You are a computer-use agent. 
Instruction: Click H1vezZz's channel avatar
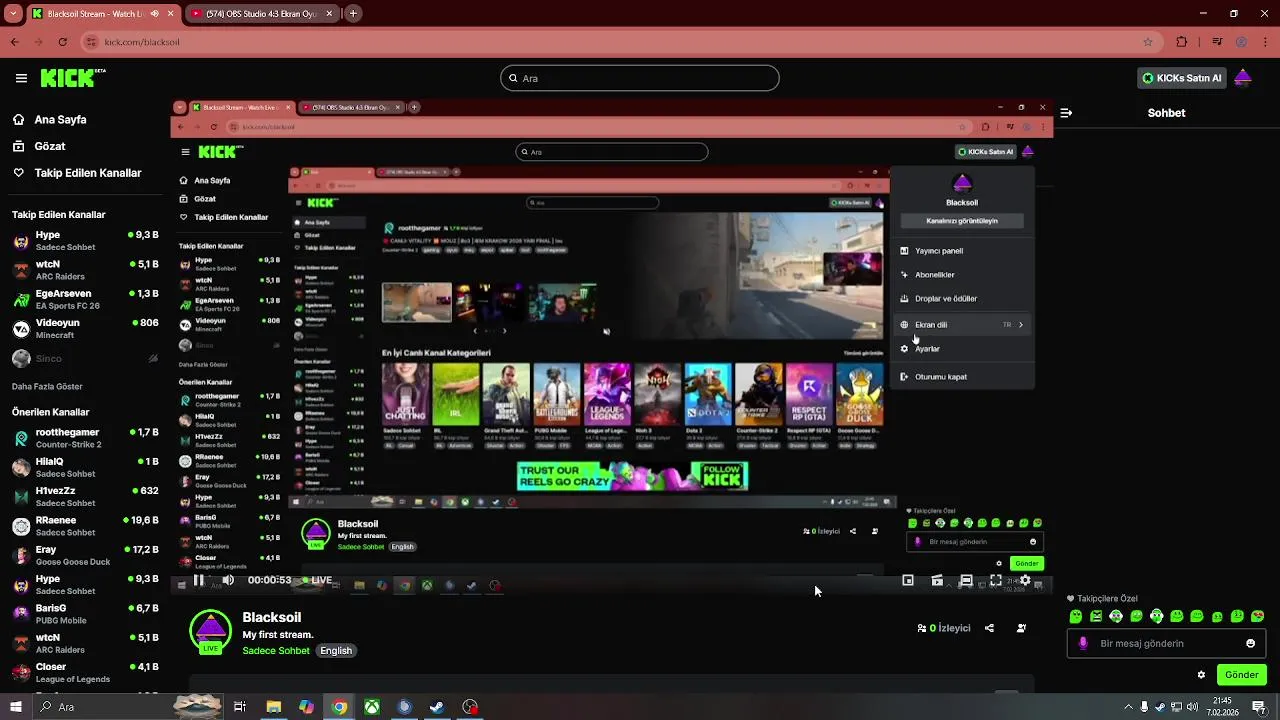[21, 496]
